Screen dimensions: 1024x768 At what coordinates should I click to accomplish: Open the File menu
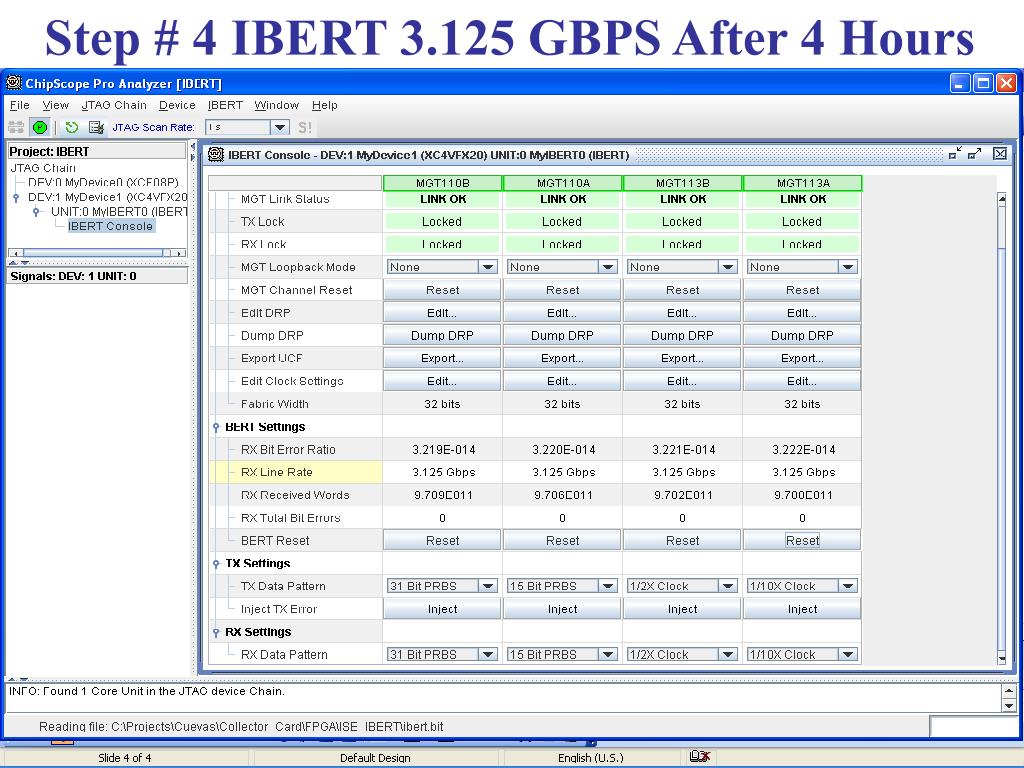point(20,105)
